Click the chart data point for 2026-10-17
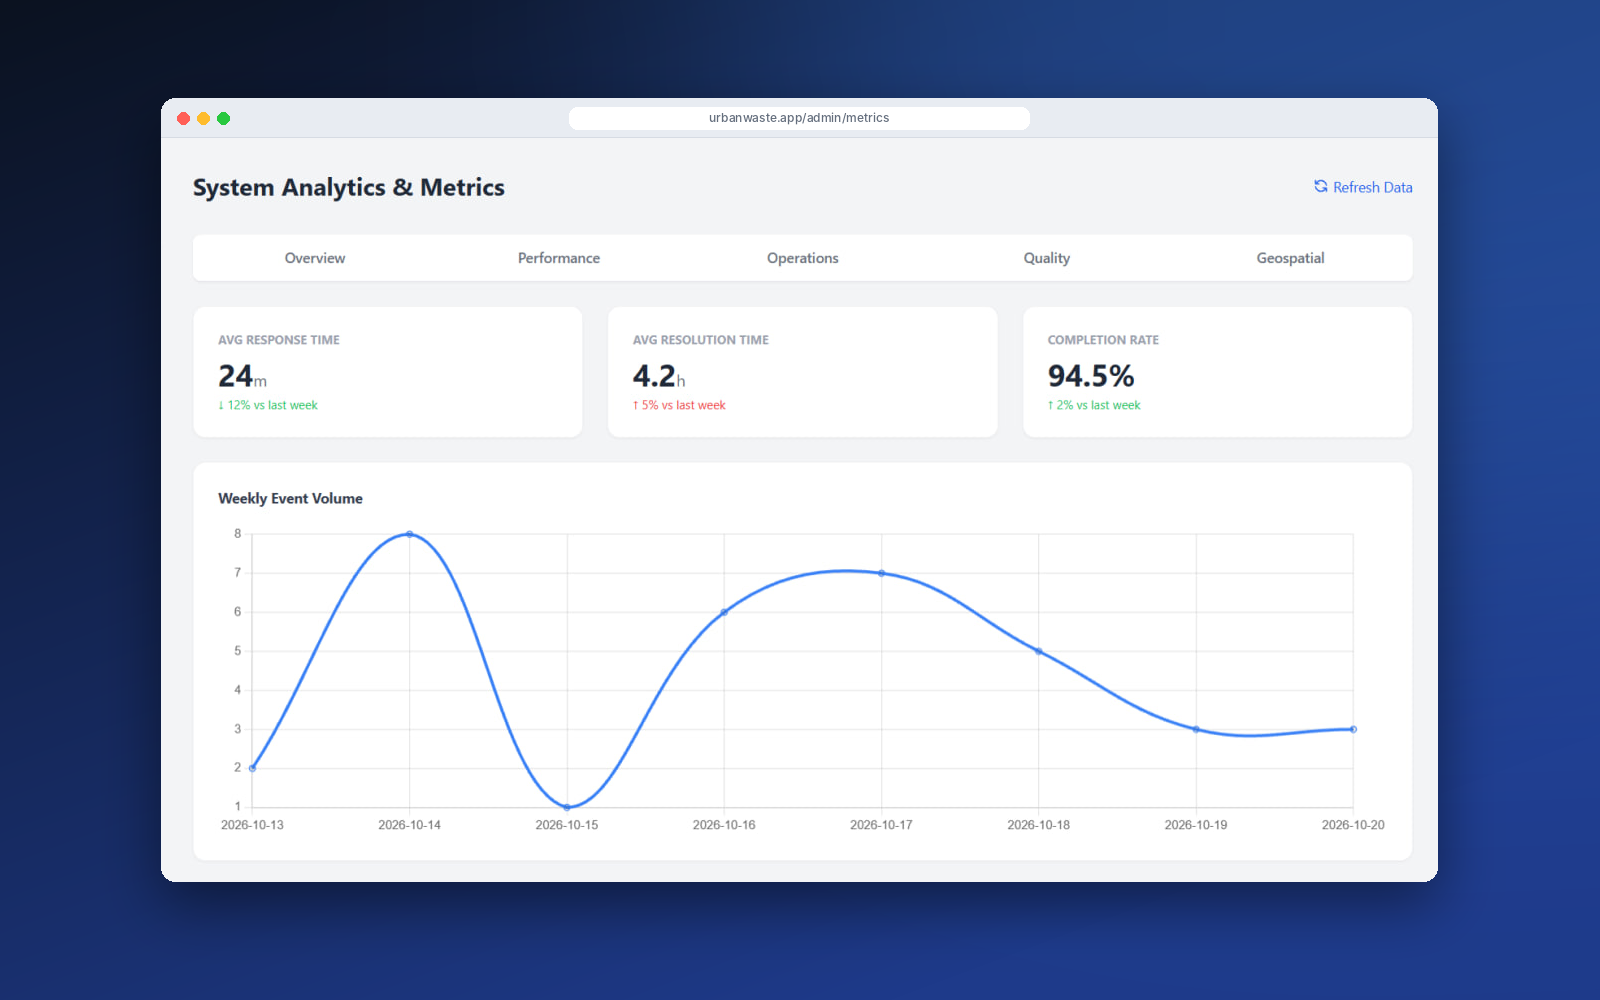The width and height of the screenshot is (1600, 1000). [881, 573]
